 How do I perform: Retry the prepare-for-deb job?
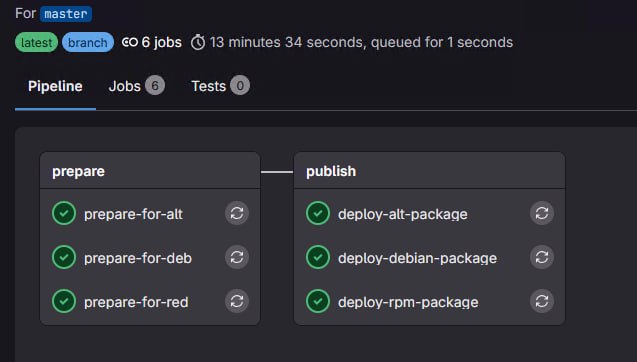[x=237, y=257]
